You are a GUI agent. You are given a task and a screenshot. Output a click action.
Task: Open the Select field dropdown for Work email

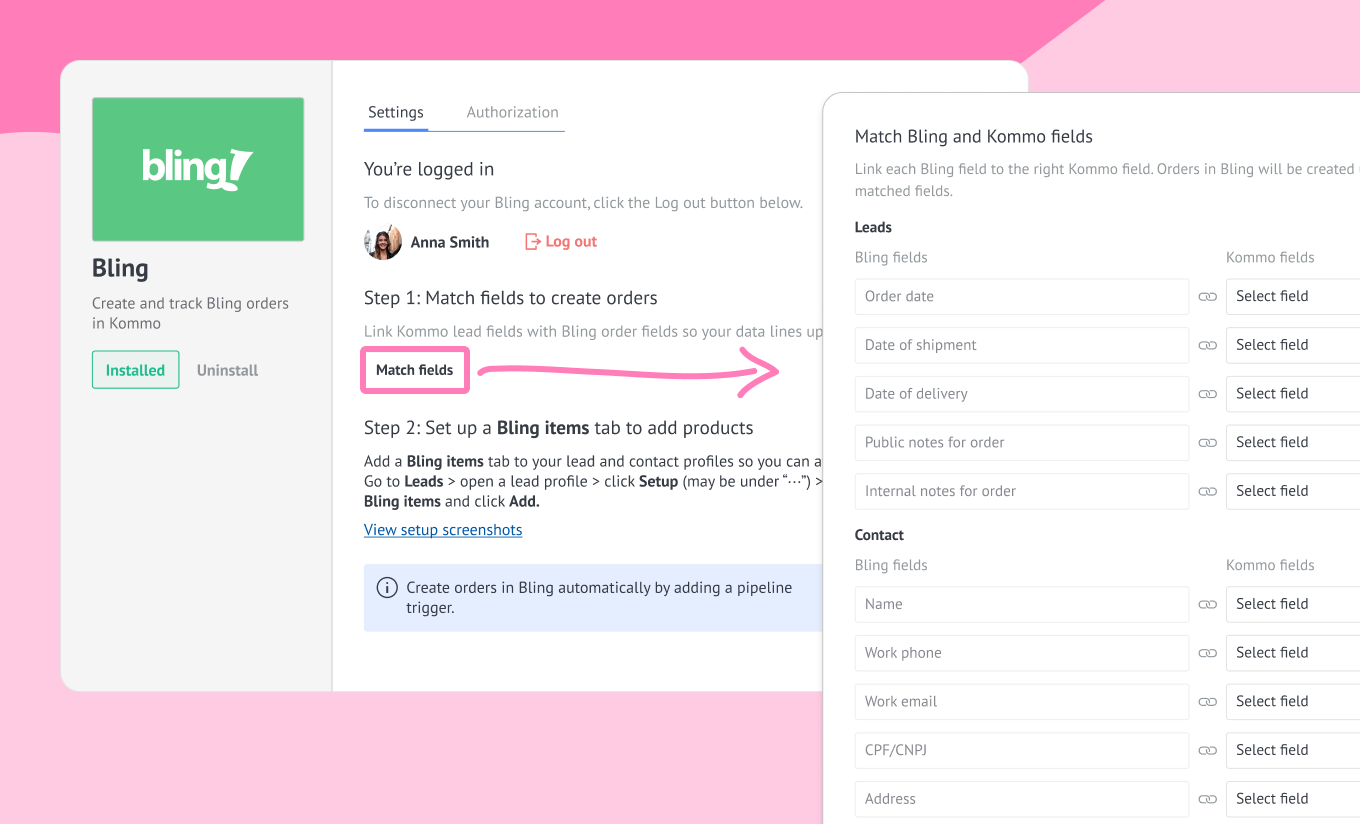pos(1292,702)
